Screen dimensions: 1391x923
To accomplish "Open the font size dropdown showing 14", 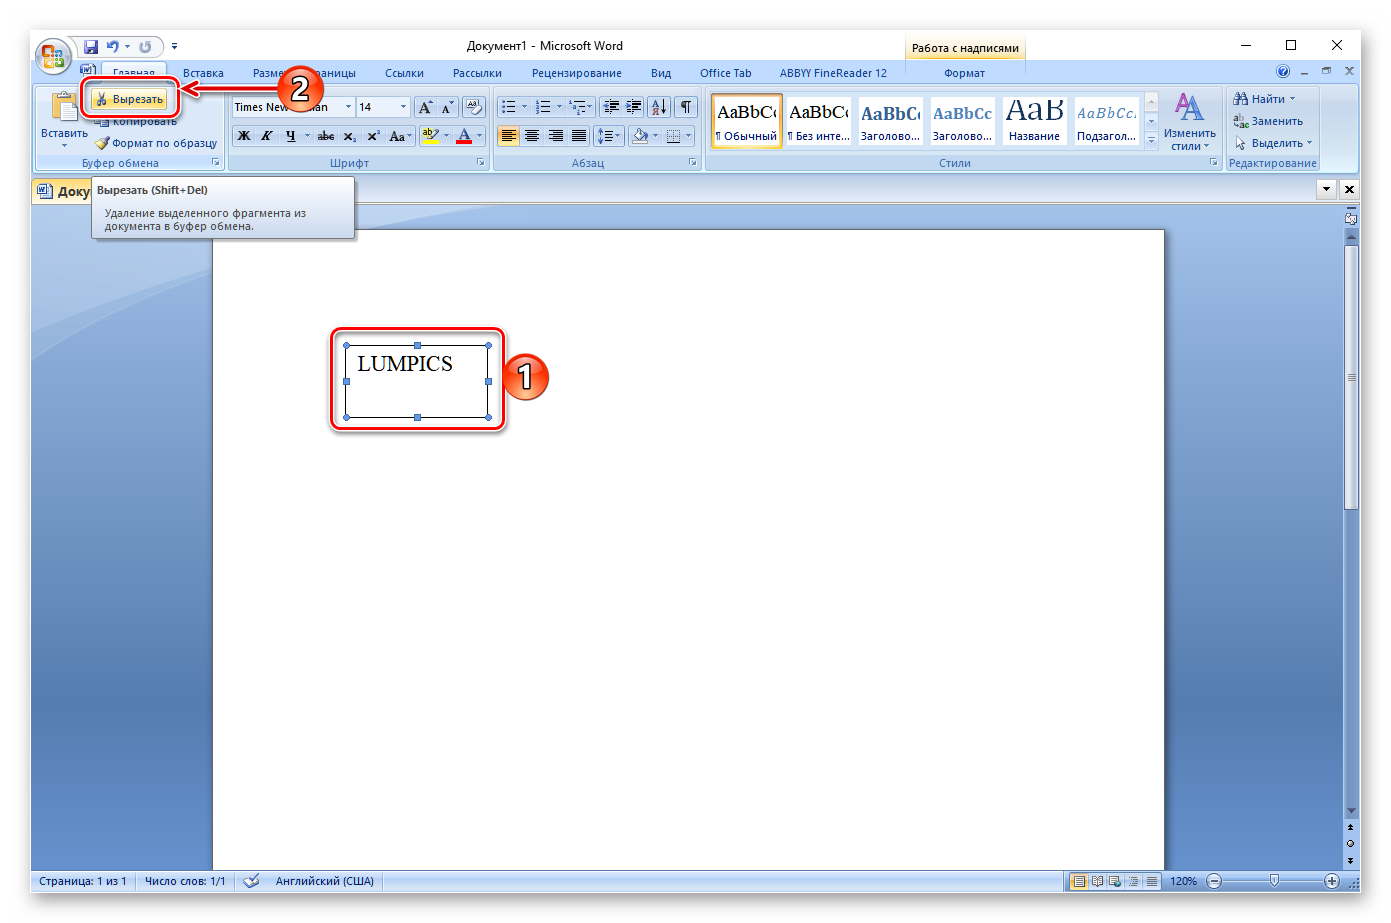I will (403, 107).
